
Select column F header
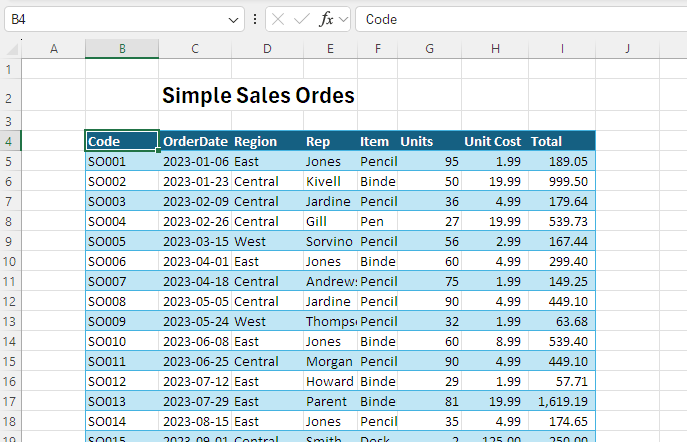click(x=378, y=49)
